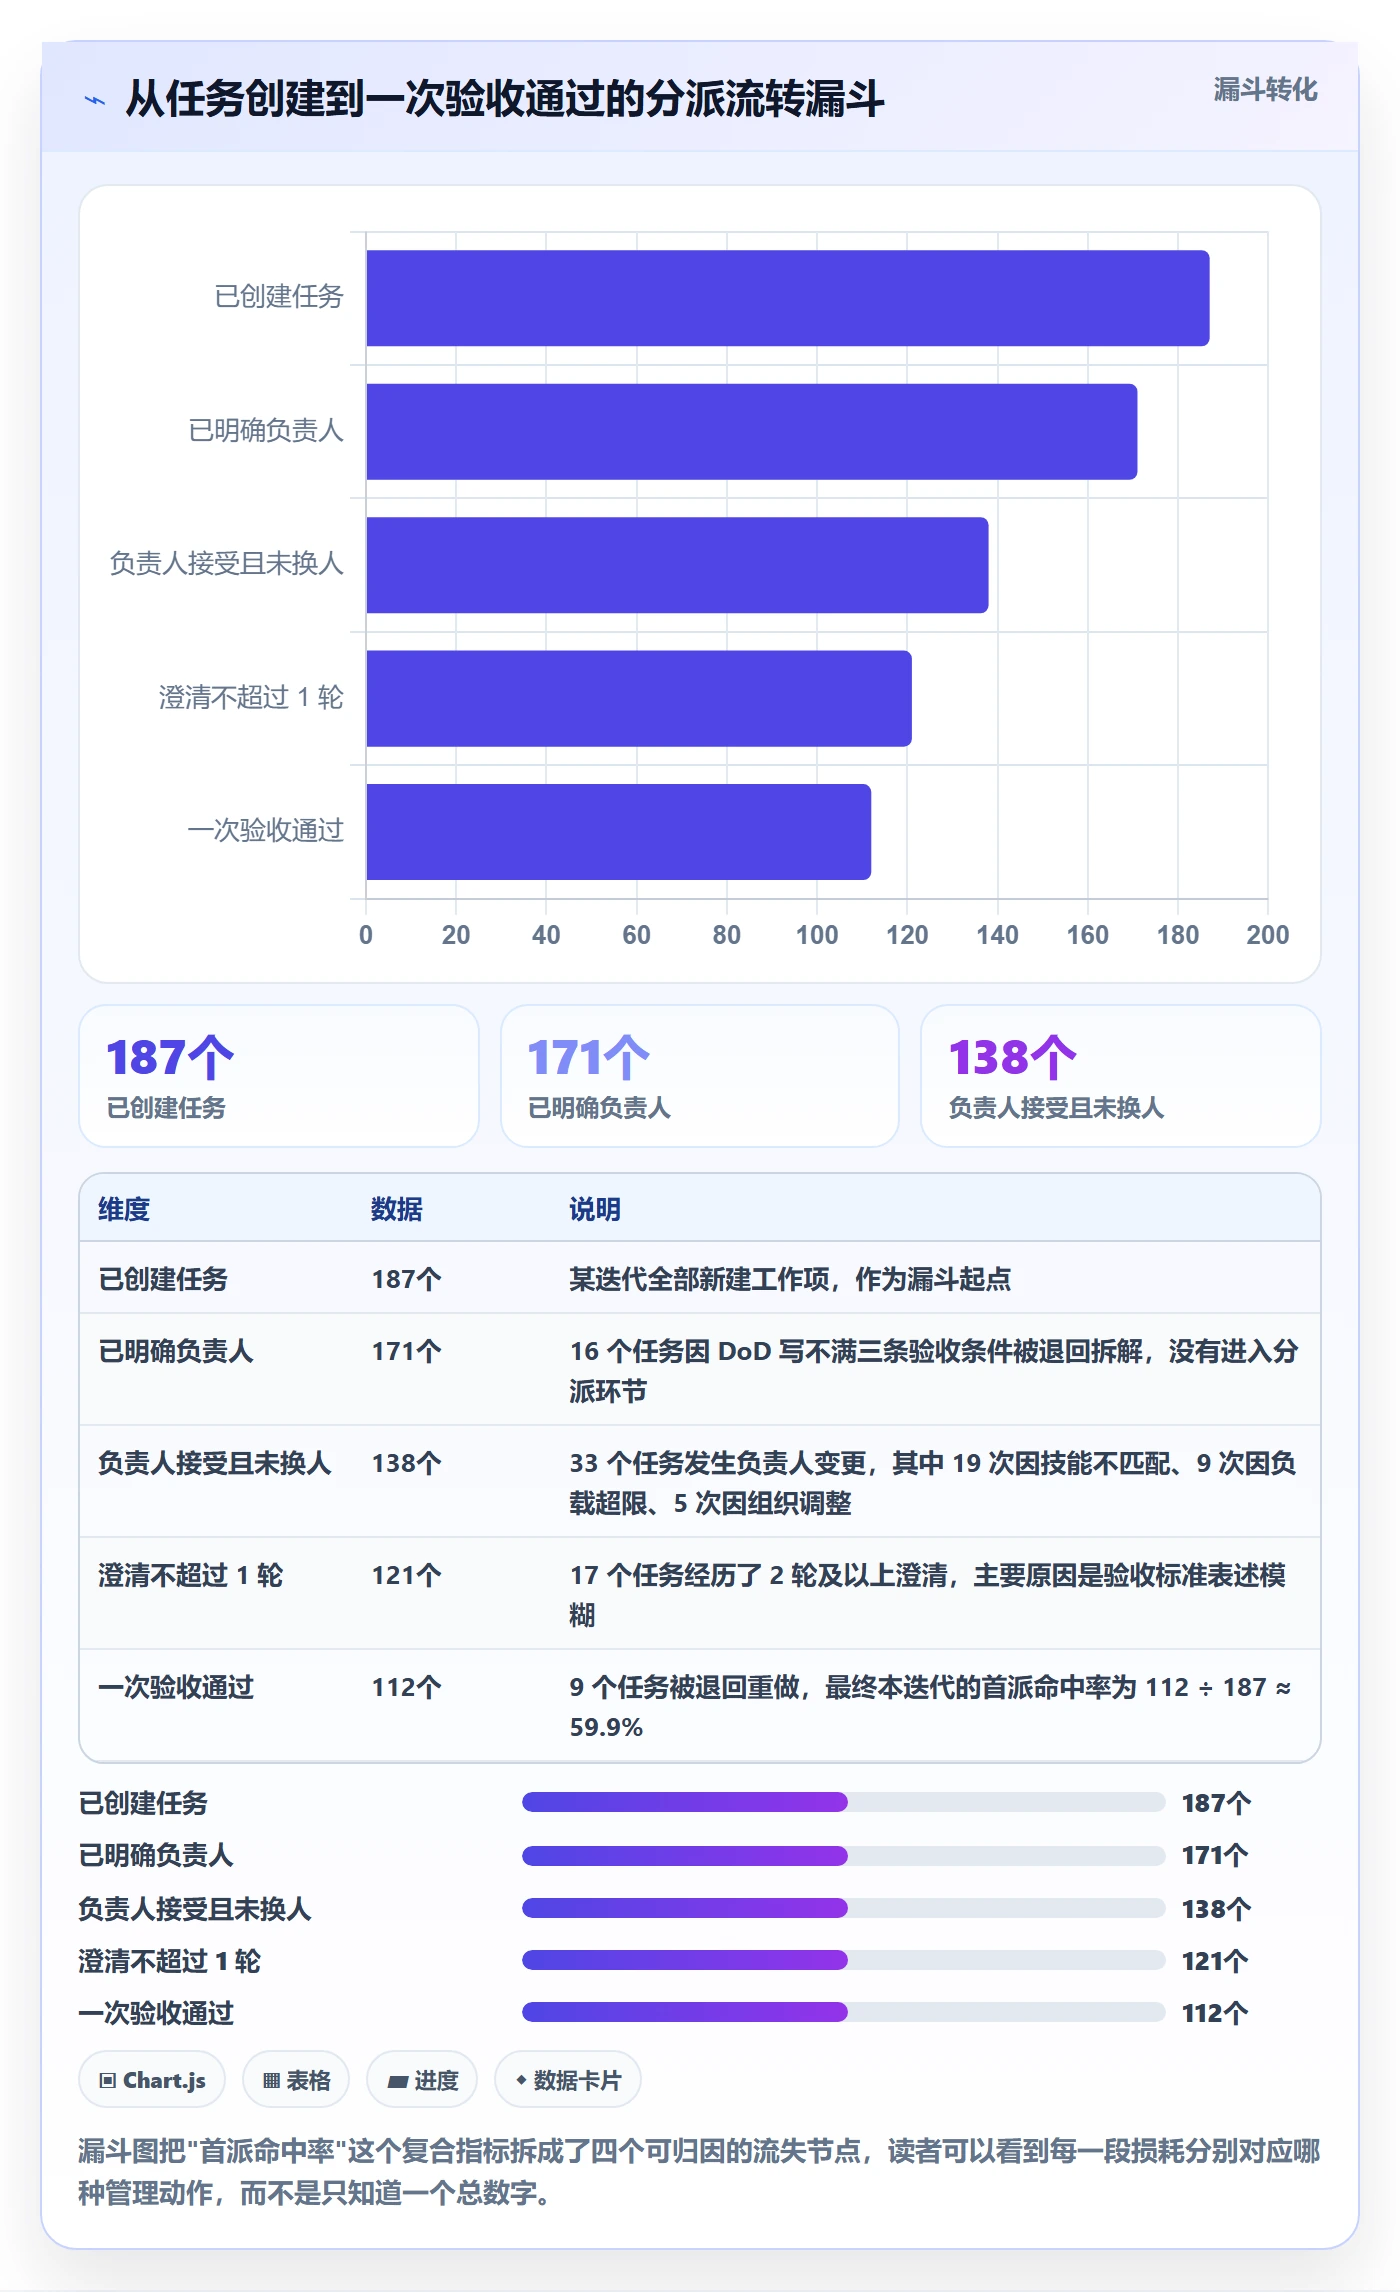Click the 负责人接受且未换人 chart bar
The width and height of the screenshot is (1400, 2292).
[677, 565]
